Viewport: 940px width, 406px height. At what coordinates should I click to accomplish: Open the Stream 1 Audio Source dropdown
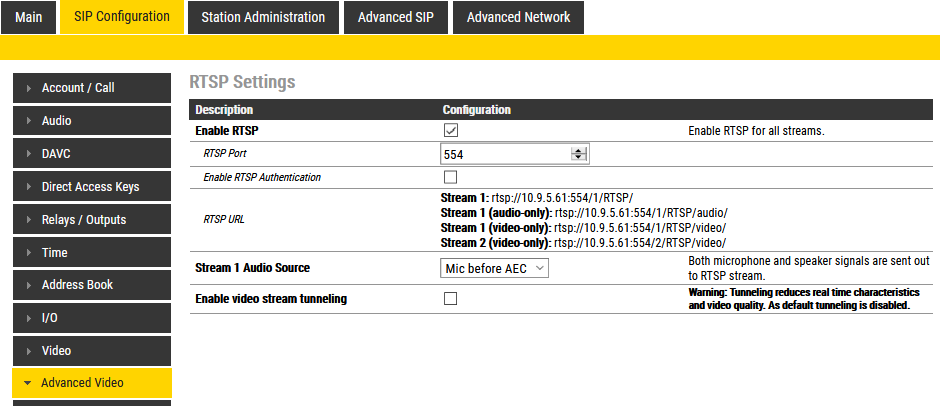[495, 268]
